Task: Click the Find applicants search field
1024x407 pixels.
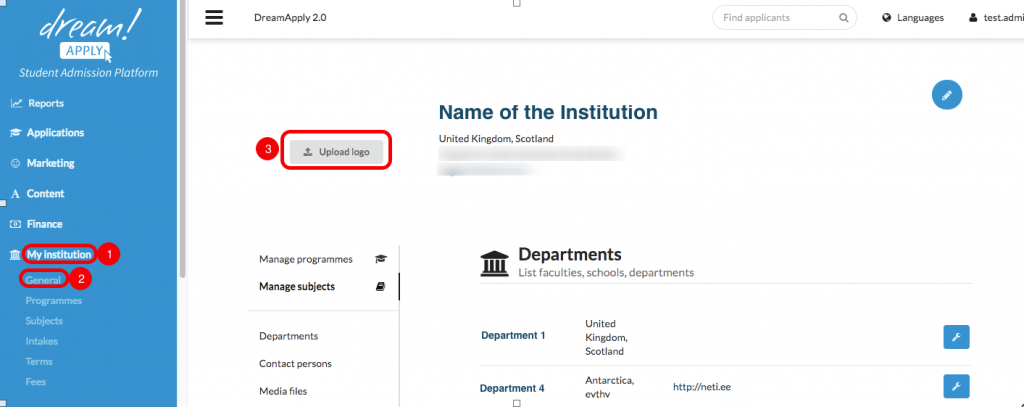Action: click(775, 18)
